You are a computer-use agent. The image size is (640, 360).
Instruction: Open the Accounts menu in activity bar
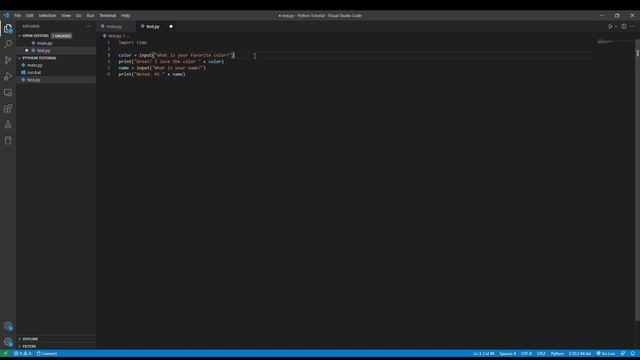pos(8,326)
